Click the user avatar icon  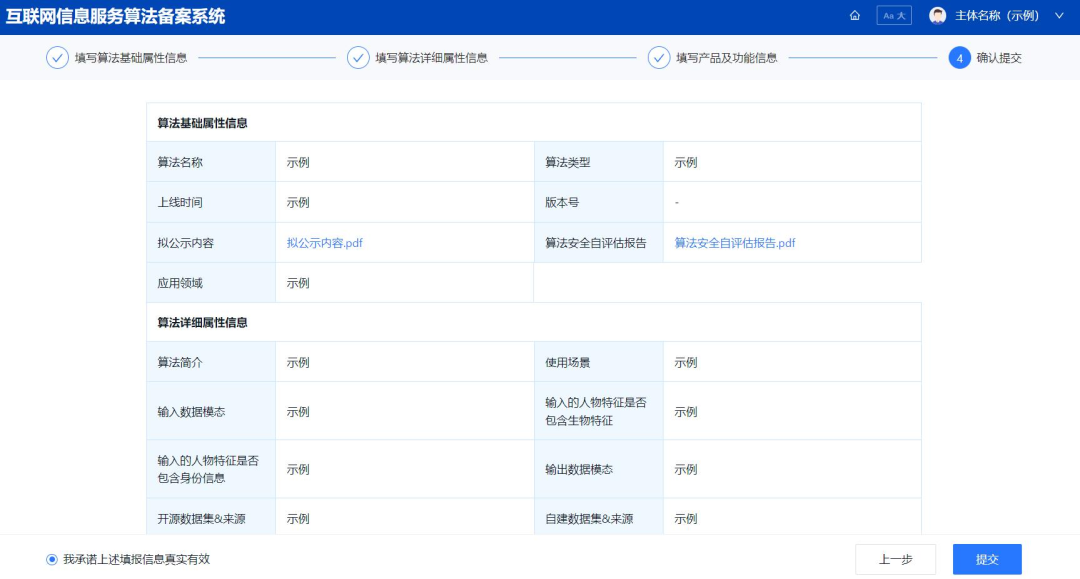[x=937, y=16]
